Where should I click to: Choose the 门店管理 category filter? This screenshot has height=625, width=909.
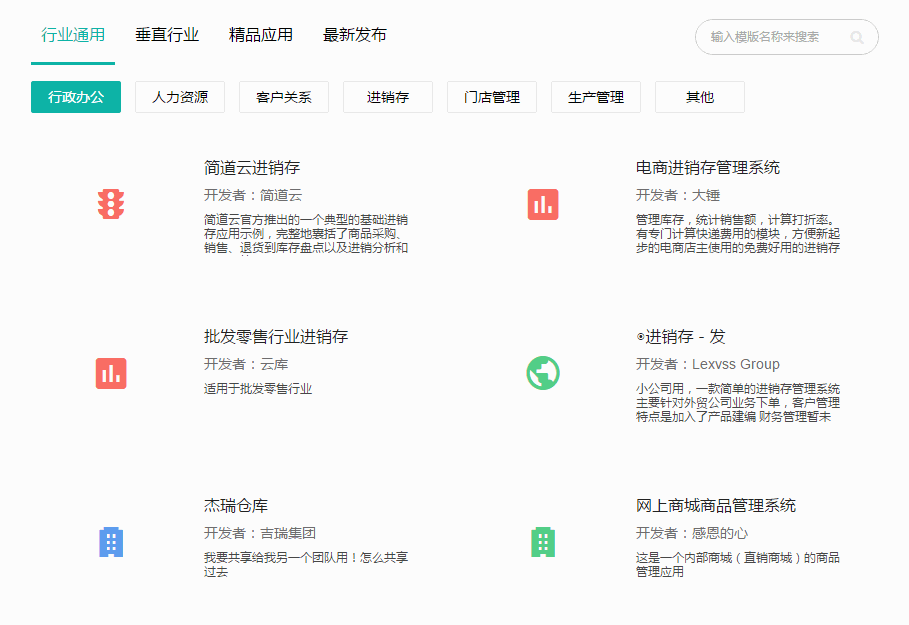[492, 97]
